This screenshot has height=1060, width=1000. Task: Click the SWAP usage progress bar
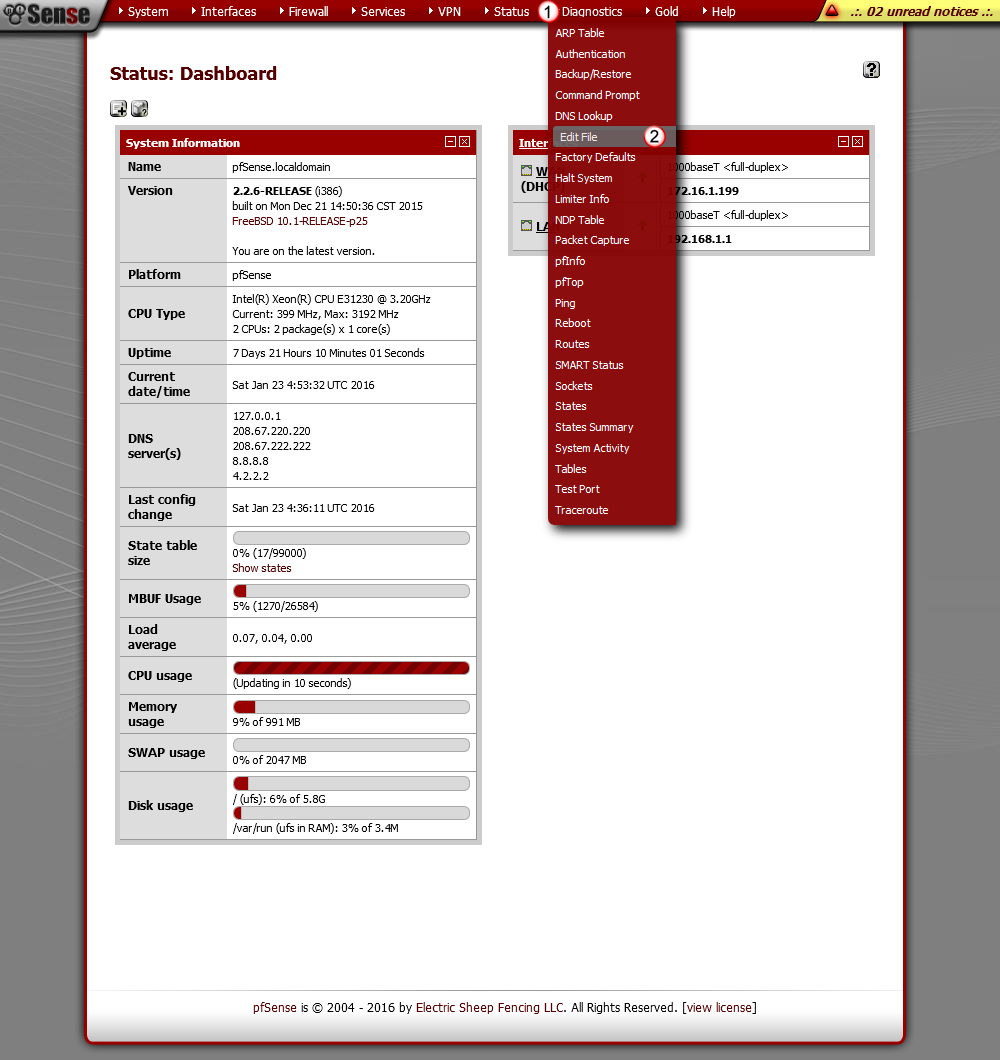pos(351,745)
